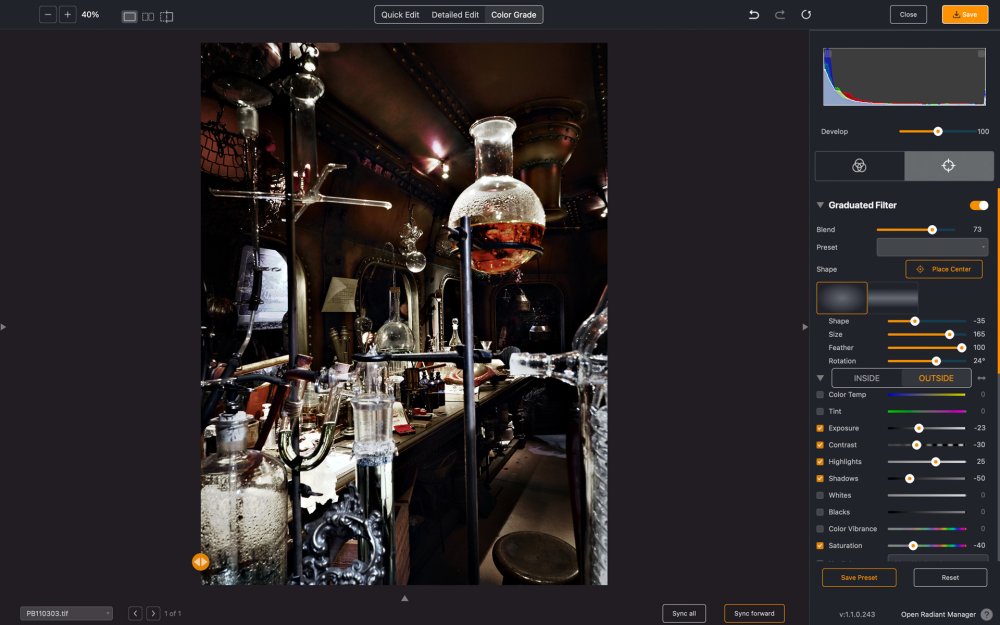Adjust the Rotation slider handle
1000x625 pixels.
pos(936,361)
